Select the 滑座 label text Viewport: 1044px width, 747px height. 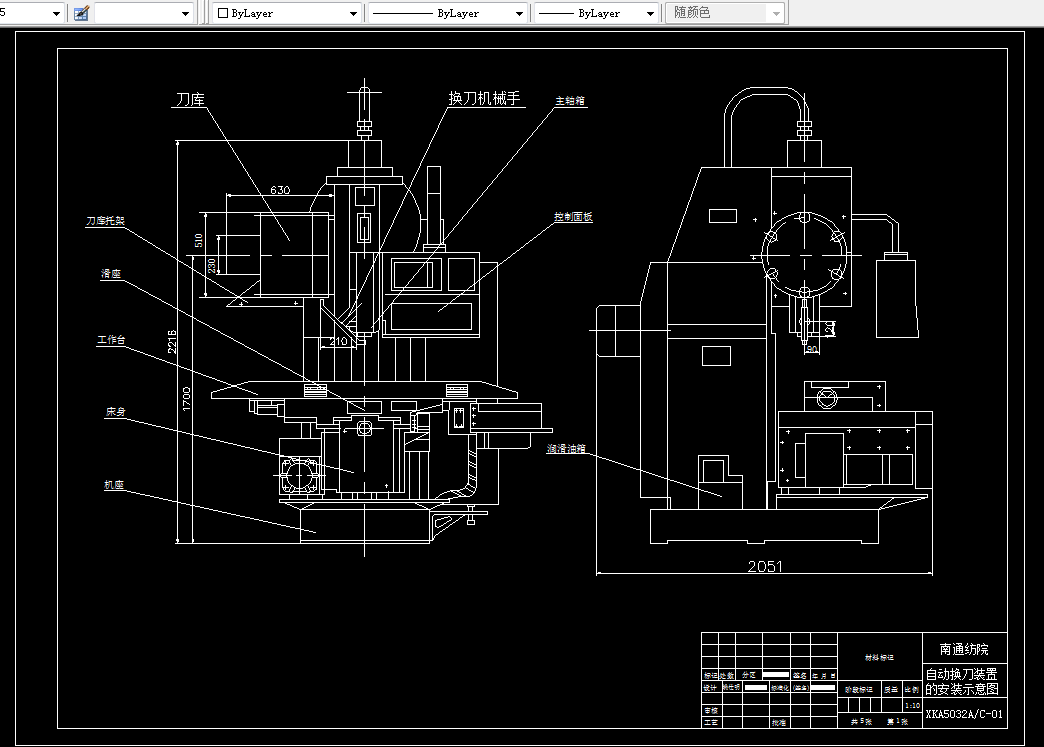coord(111,274)
